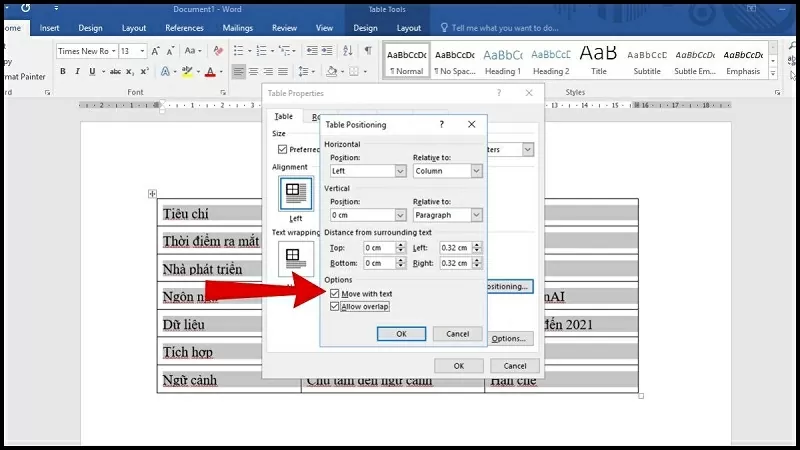Click the Underline icon
The width and height of the screenshot is (800, 450).
tap(91, 72)
